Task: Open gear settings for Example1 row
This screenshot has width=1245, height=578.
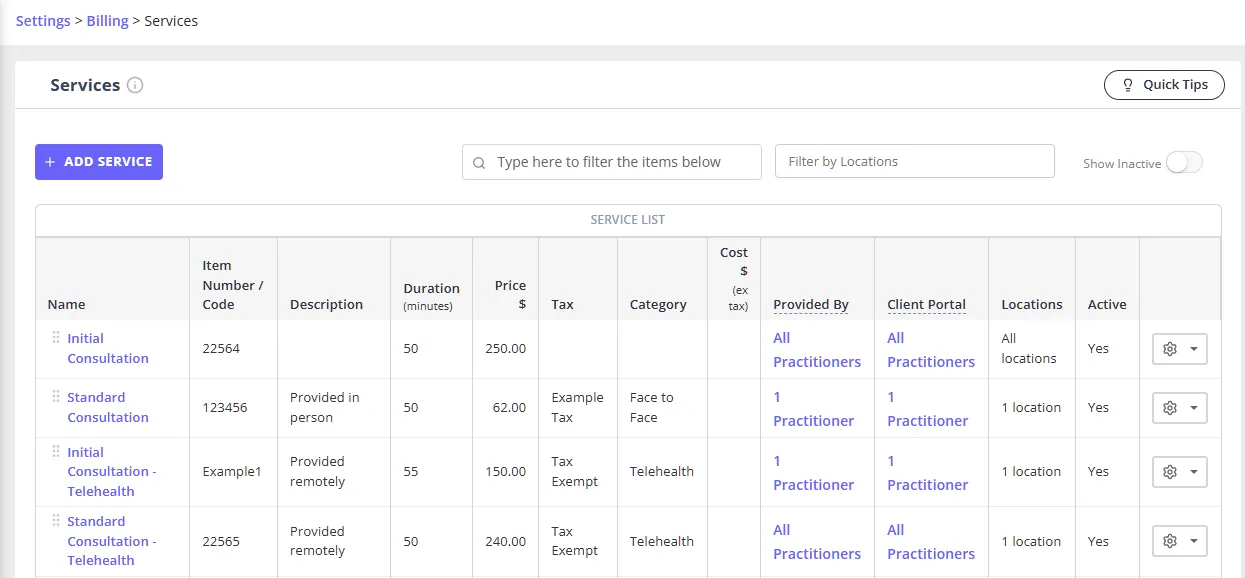Action: click(1180, 472)
